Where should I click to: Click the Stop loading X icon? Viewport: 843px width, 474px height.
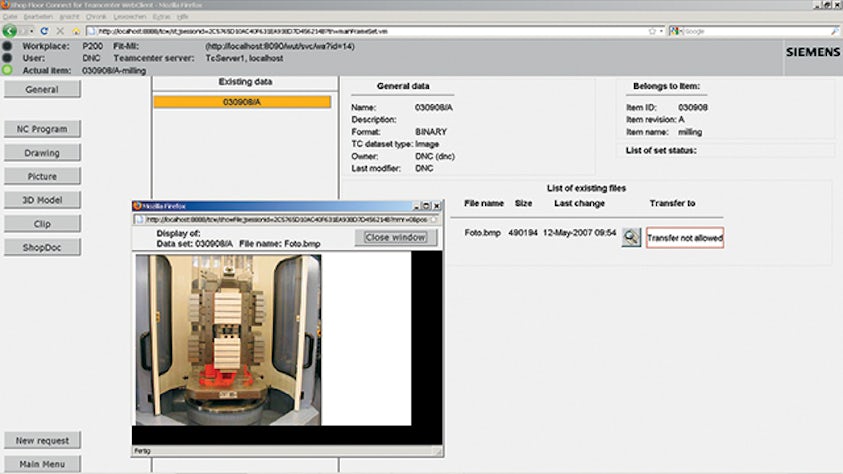coord(60,31)
